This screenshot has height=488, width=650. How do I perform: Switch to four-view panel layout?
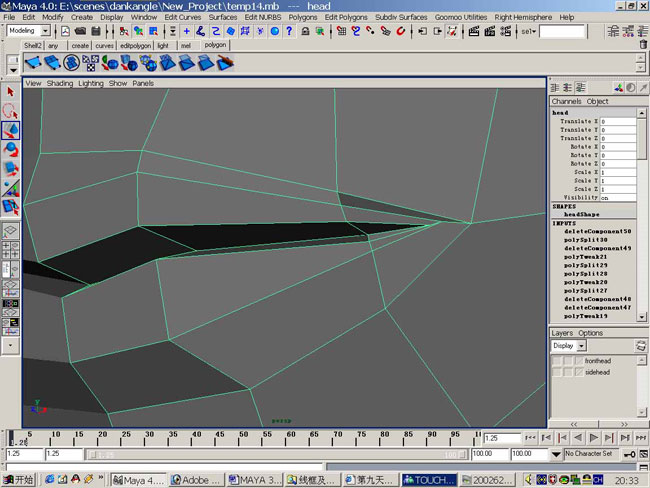pos(10,250)
